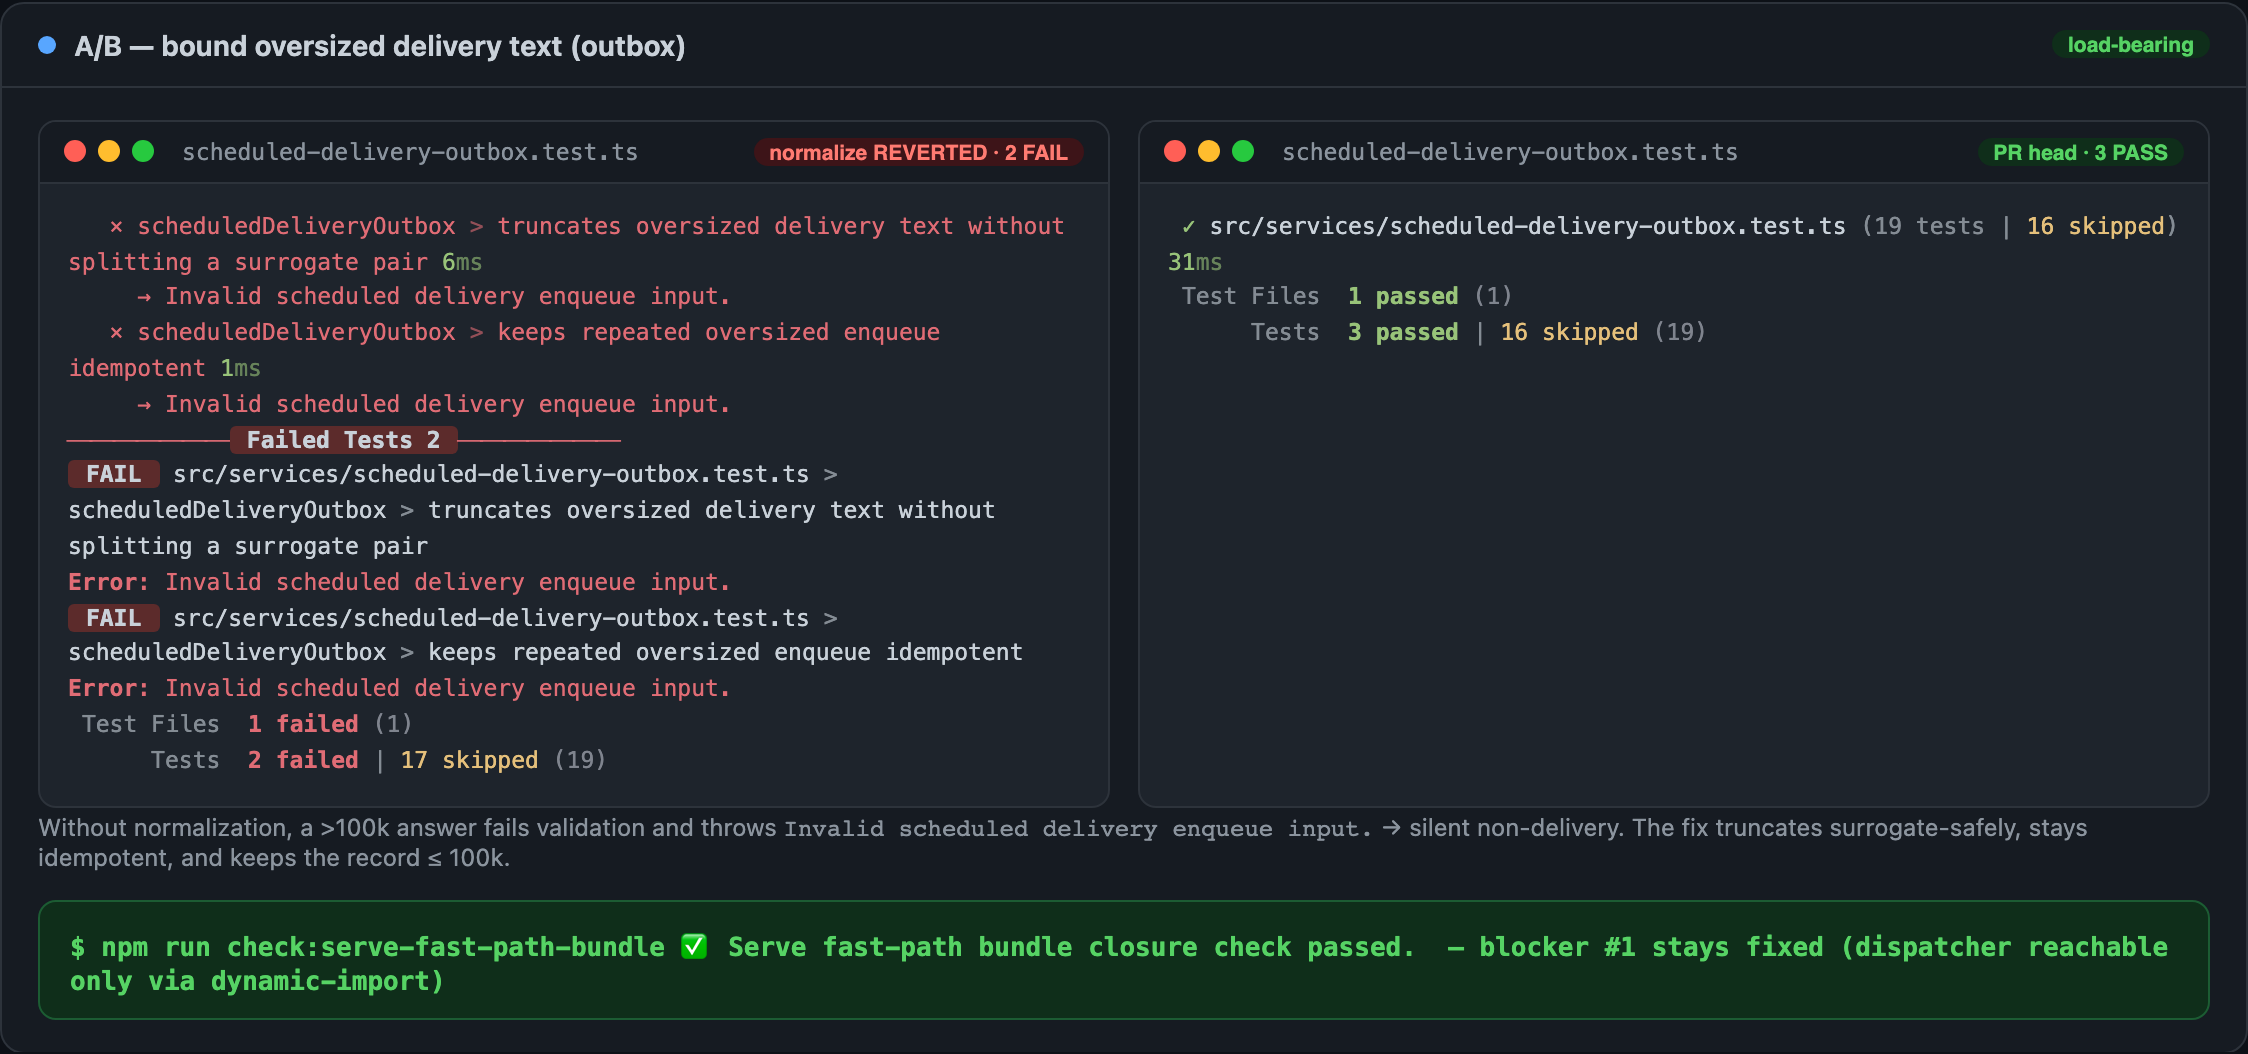Click '1ms' duration after idempotent
The width and height of the screenshot is (2248, 1054).
pyautogui.click(x=240, y=368)
